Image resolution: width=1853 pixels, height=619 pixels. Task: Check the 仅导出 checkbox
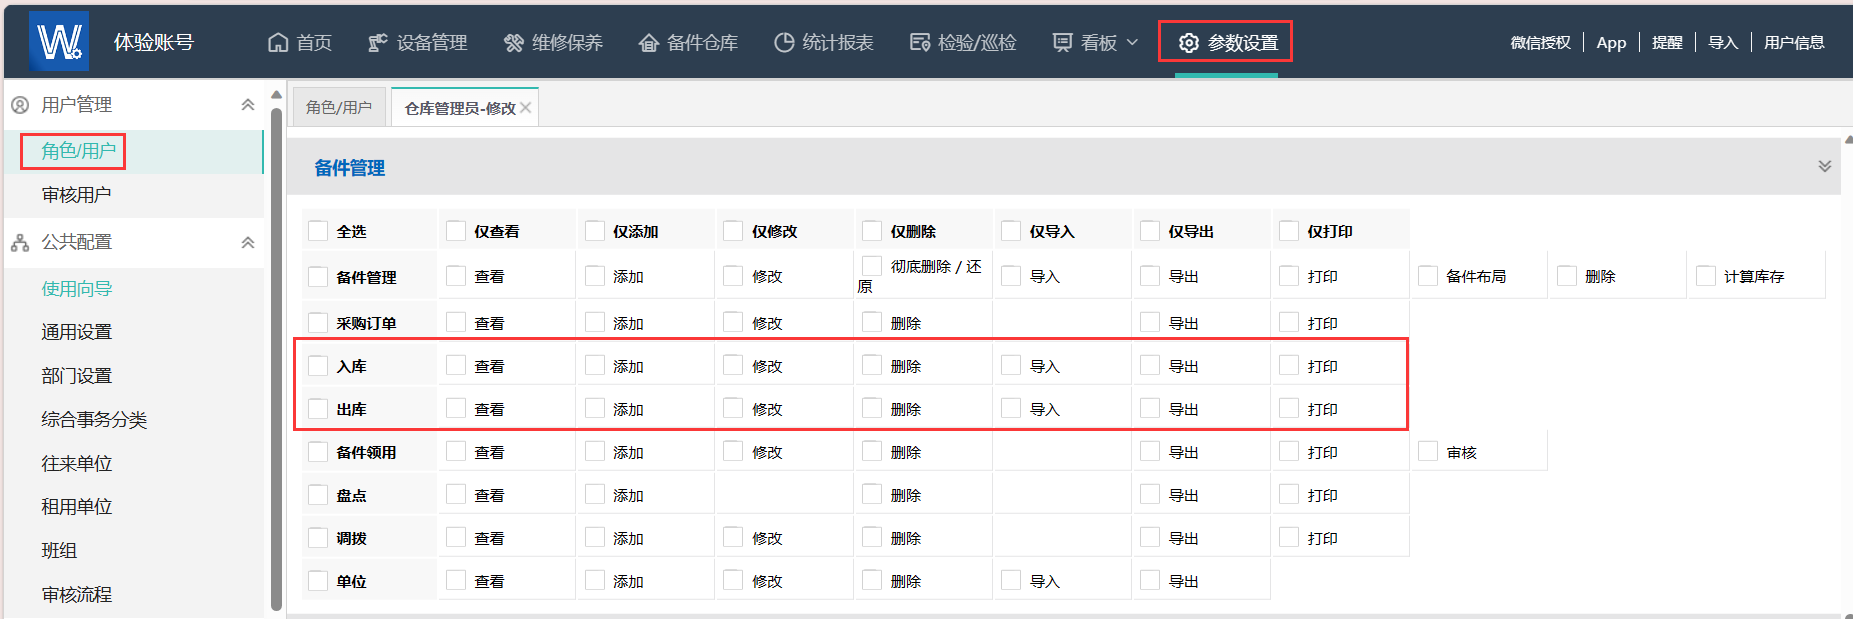[1150, 231]
